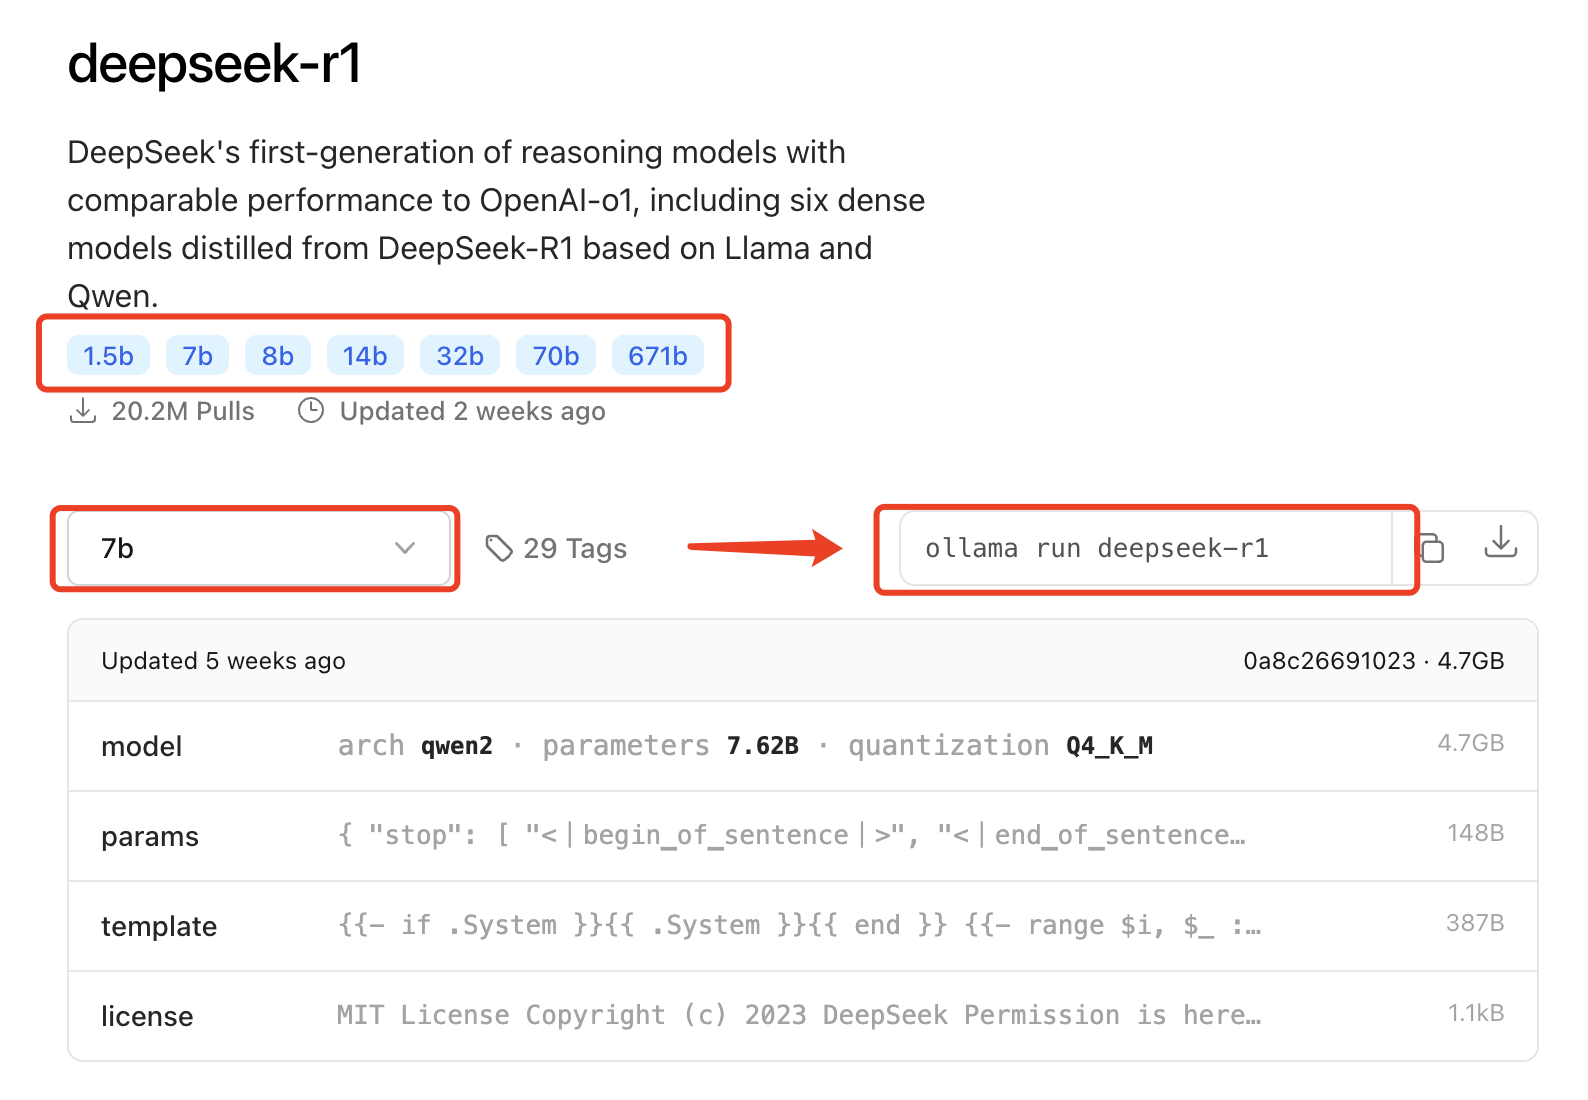Select the 8b model variant
This screenshot has width=1588, height=1100.
(x=277, y=356)
